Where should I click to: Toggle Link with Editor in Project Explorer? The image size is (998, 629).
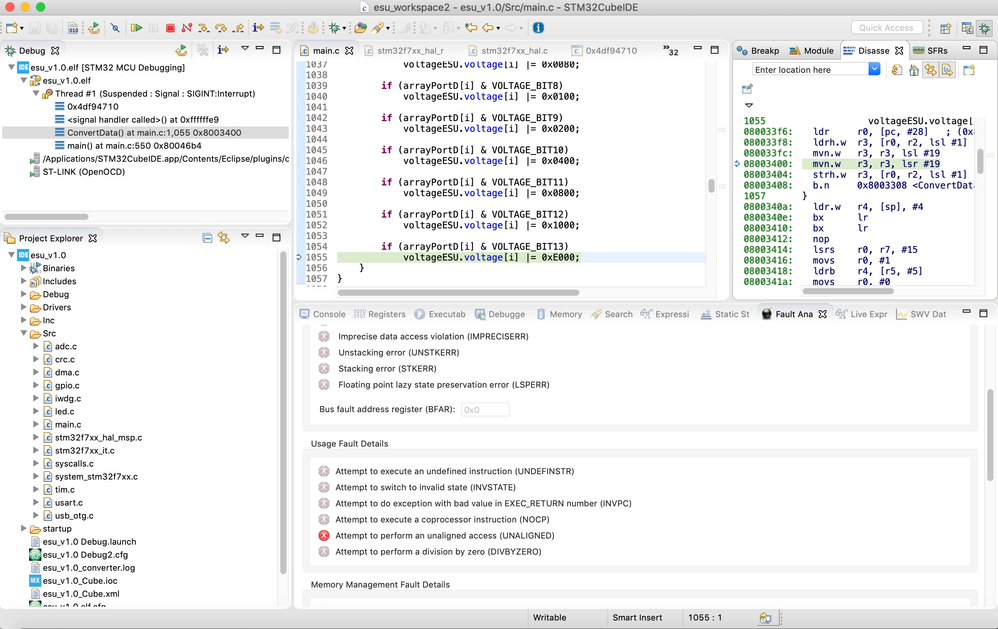pos(224,238)
